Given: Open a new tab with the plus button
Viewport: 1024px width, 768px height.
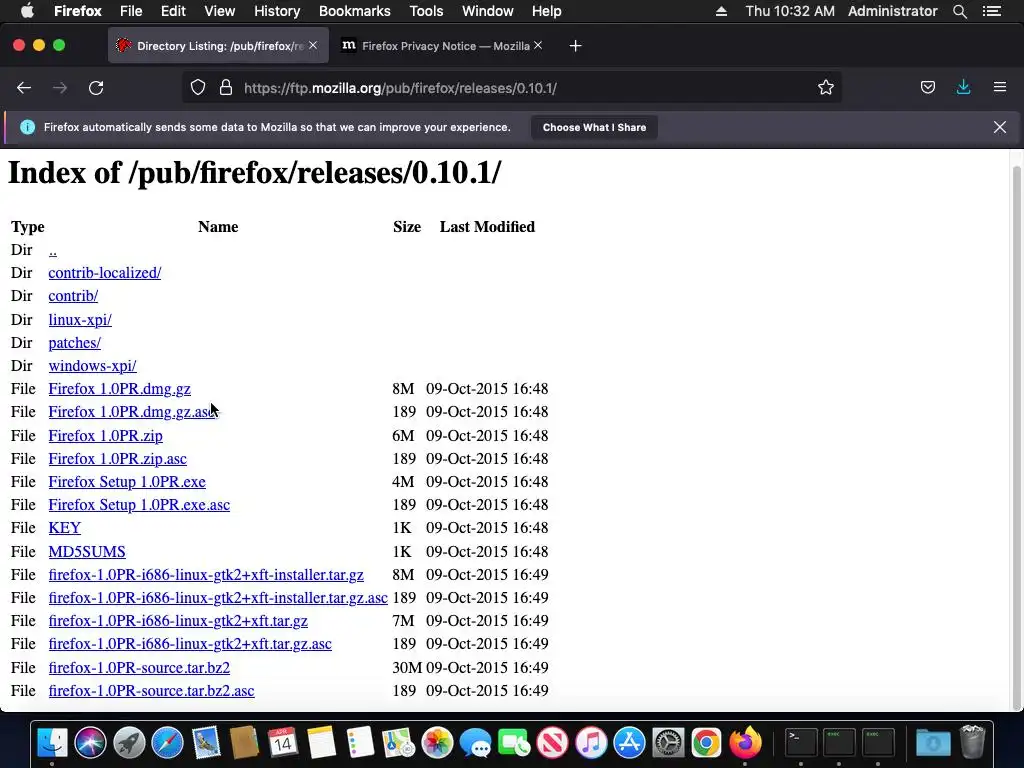Looking at the screenshot, I should 575,46.
